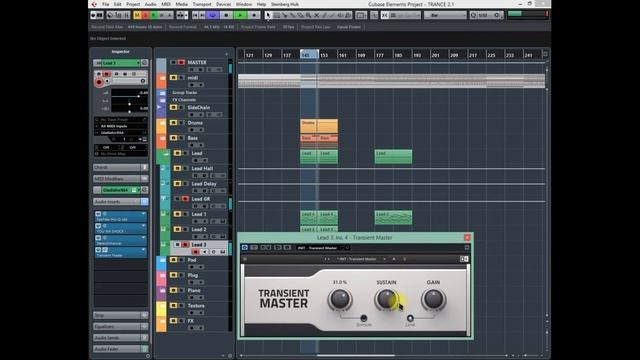The image size is (640, 360).
Task: Click the Steinberg Hub menu item
Action: click(285, 4)
